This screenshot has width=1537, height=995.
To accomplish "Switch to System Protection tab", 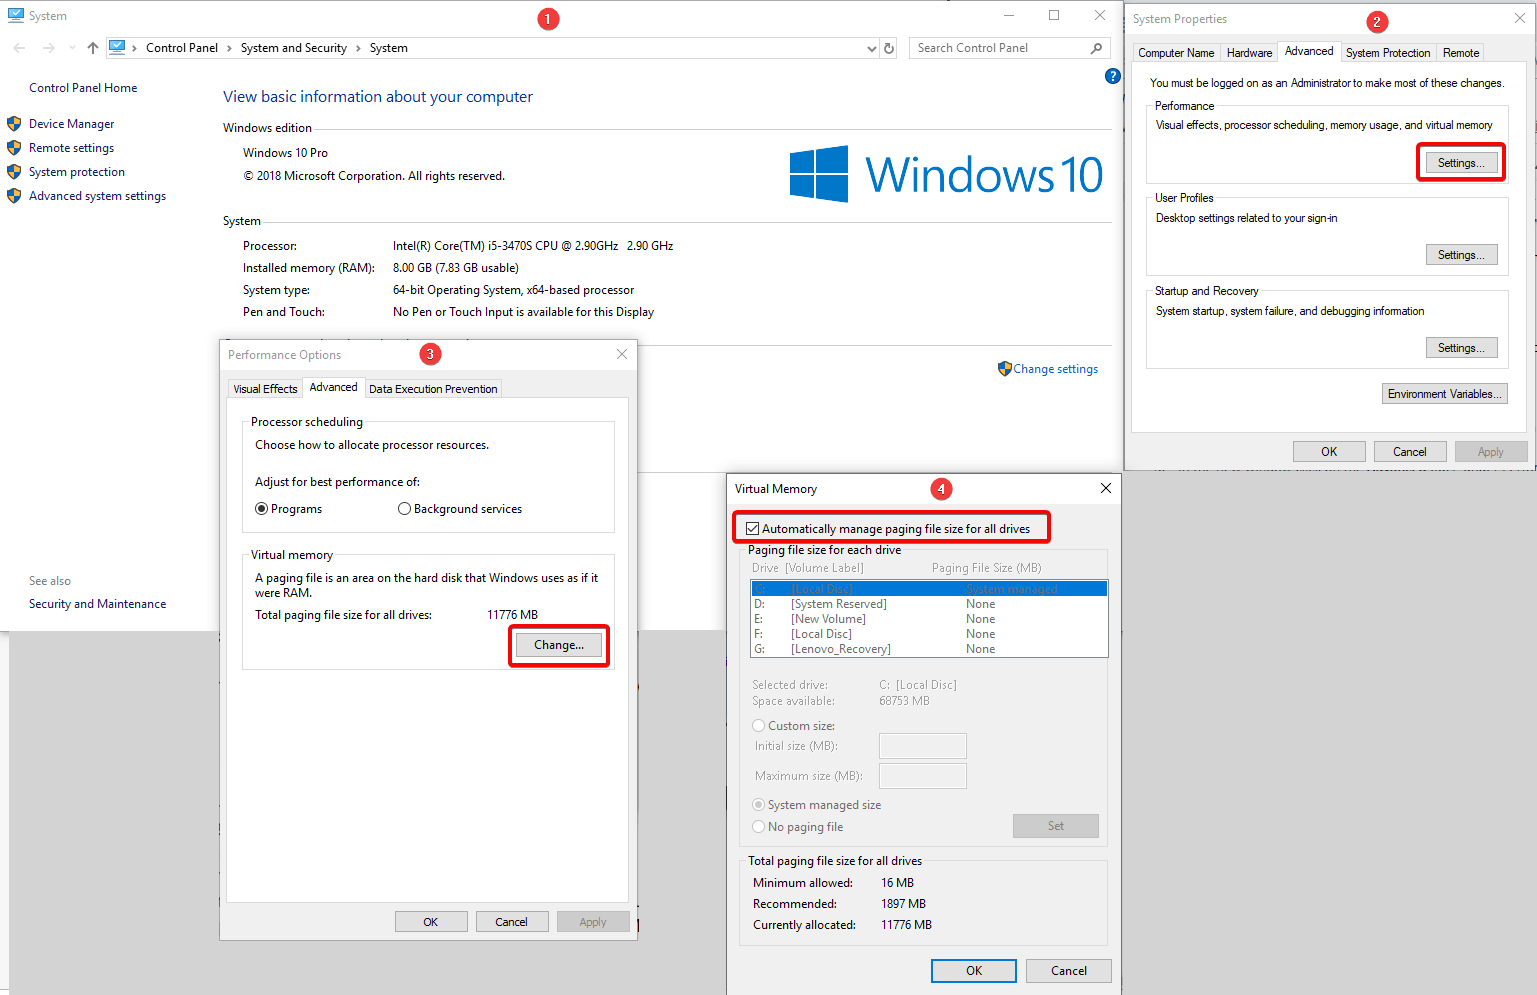I will [1388, 53].
